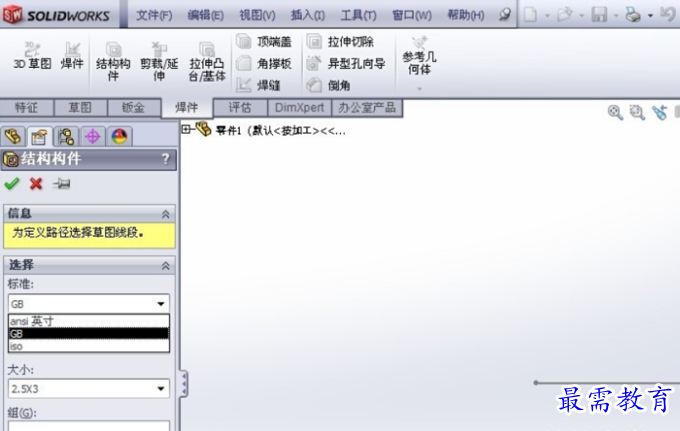Viewport: 680px width, 431px height.
Task: Click the previous view icon
Action: coord(660,112)
